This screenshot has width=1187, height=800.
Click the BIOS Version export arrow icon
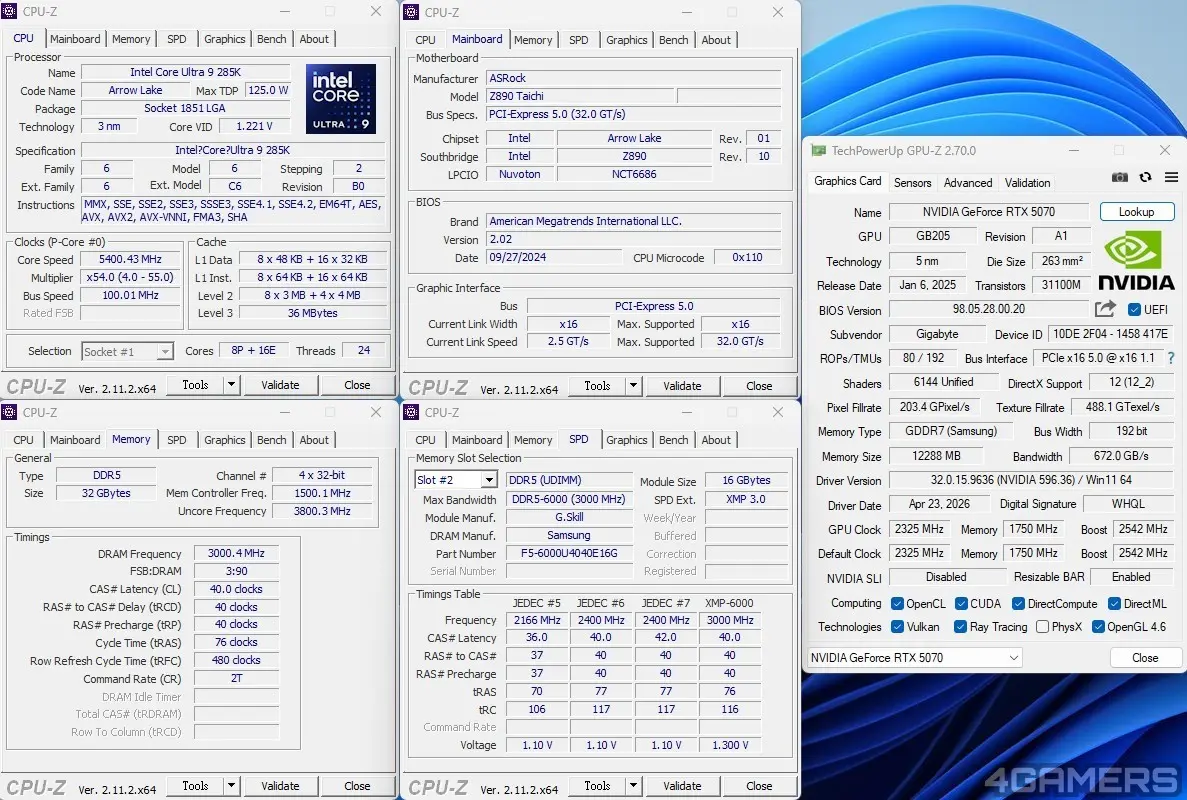[1105, 309]
